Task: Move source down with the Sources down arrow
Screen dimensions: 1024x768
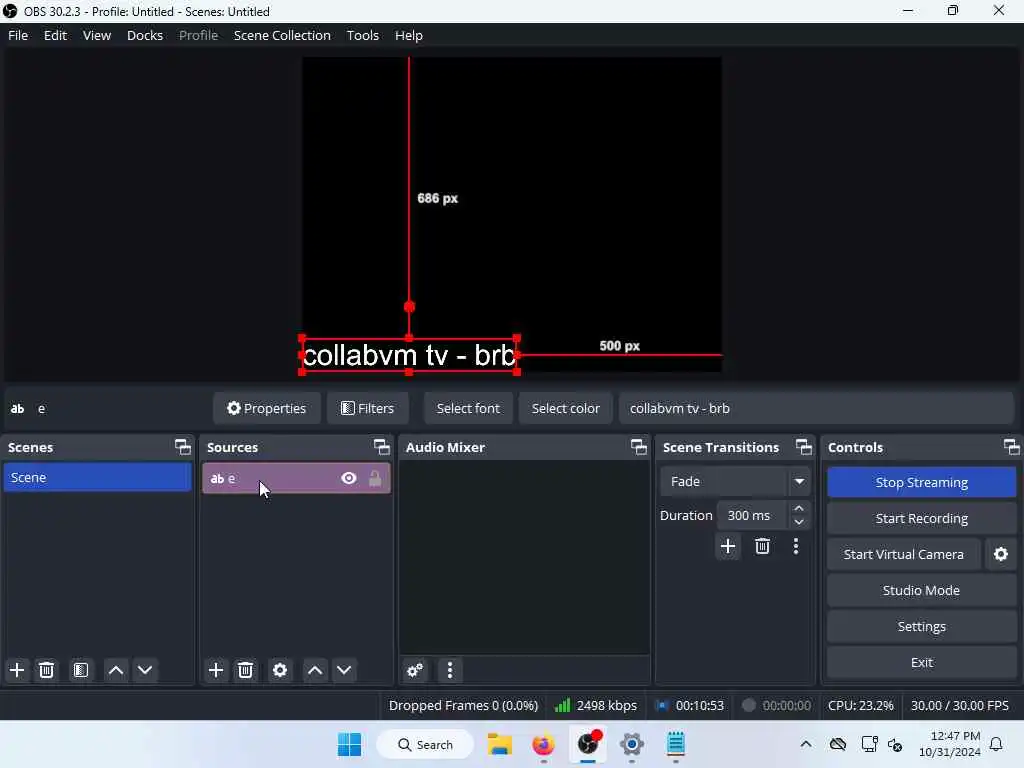Action: click(344, 670)
